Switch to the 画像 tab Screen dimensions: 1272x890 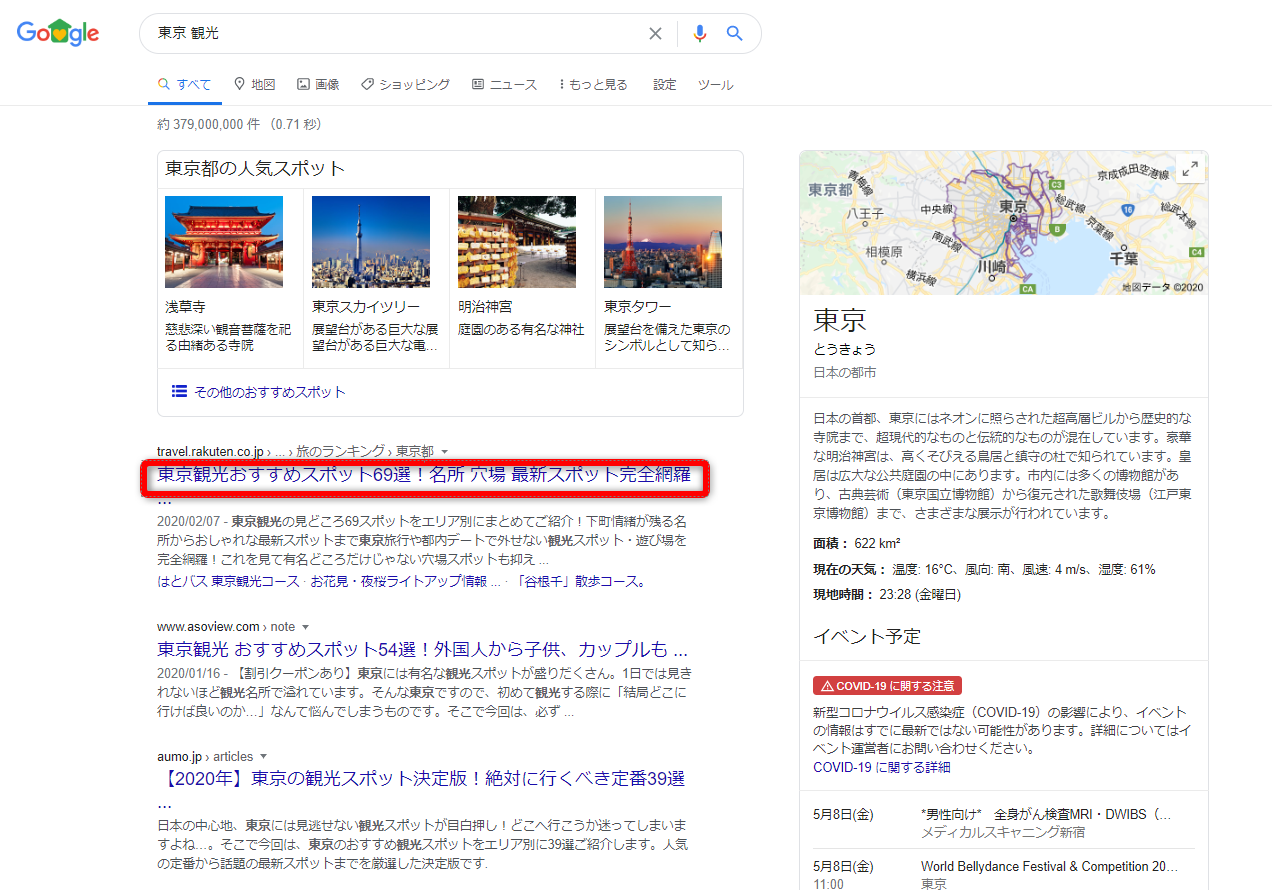point(318,85)
